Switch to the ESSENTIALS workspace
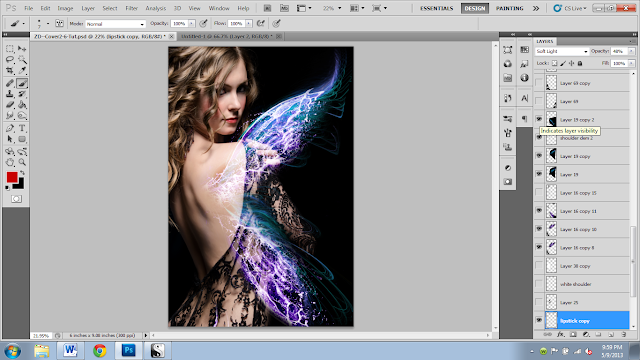The height and width of the screenshot is (360, 640). tap(436, 8)
